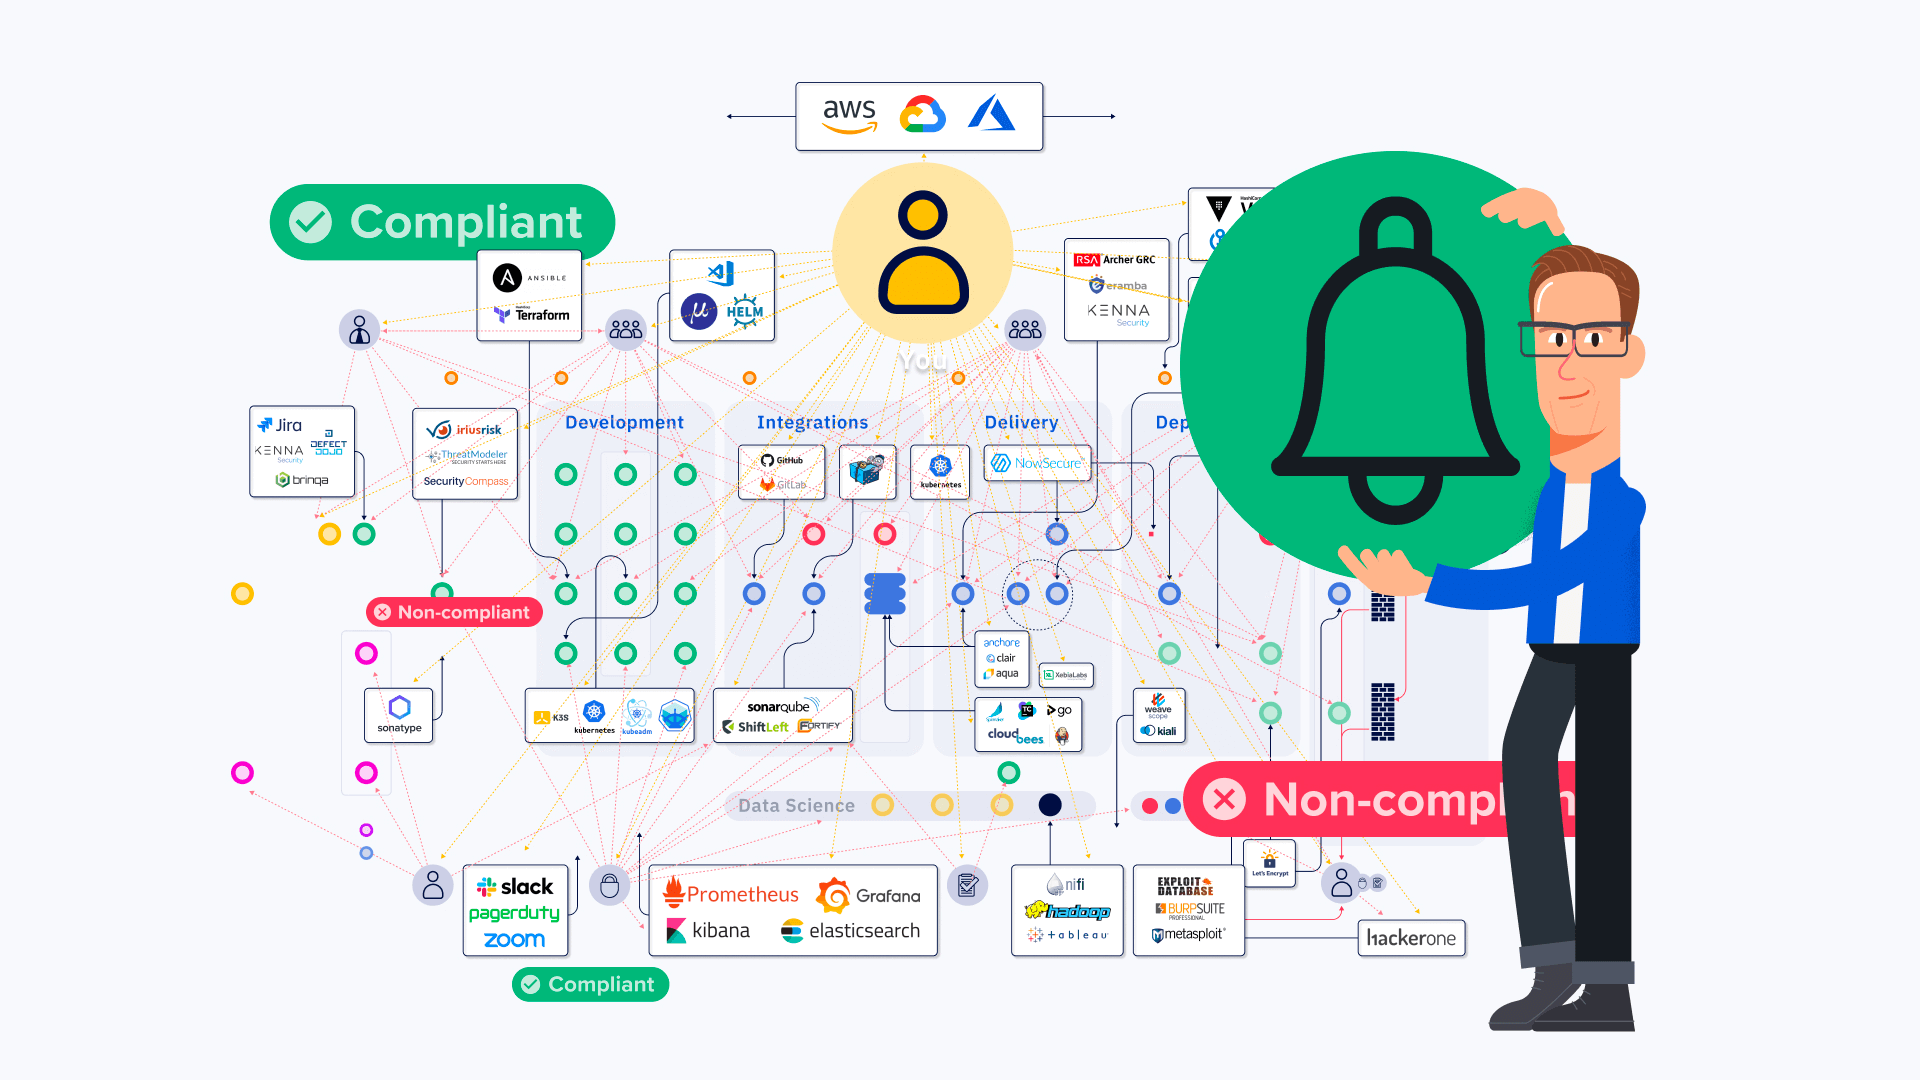Click the GitLab logo
Screen dimensions: 1920x1080
pyautogui.click(x=782, y=484)
